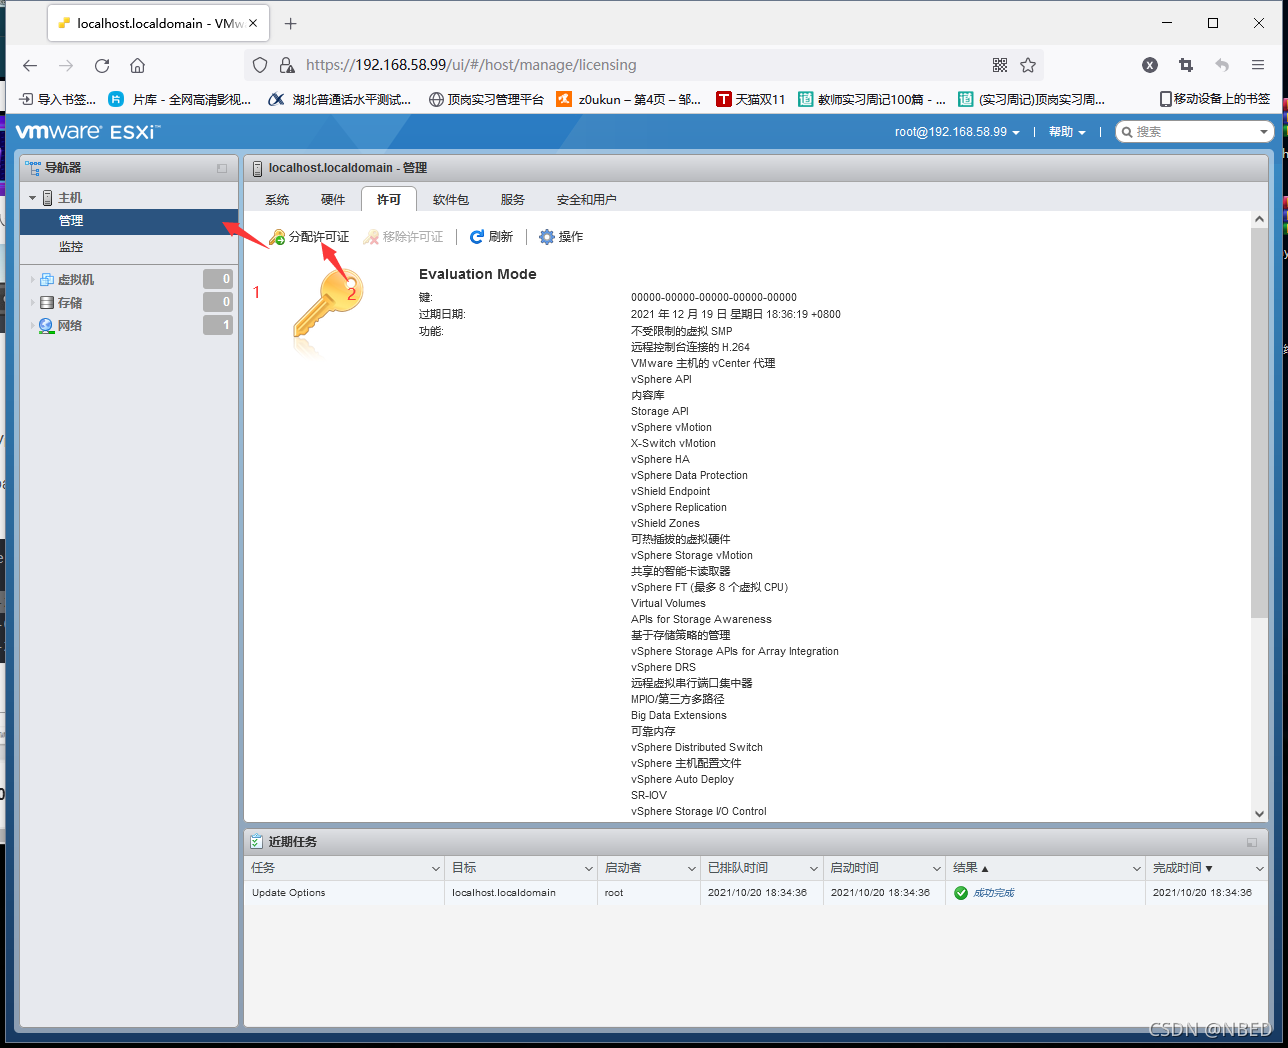Click the undo arrow toolbar icon
This screenshot has height=1048, width=1288.
click(x=1222, y=65)
